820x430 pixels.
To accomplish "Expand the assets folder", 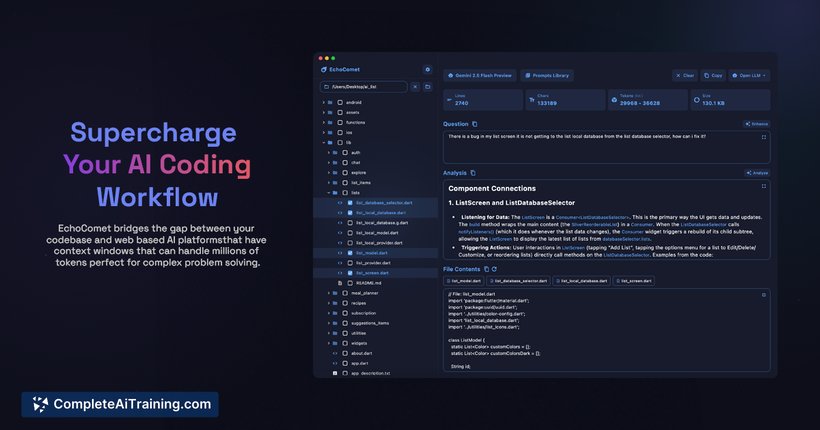I will (324, 112).
